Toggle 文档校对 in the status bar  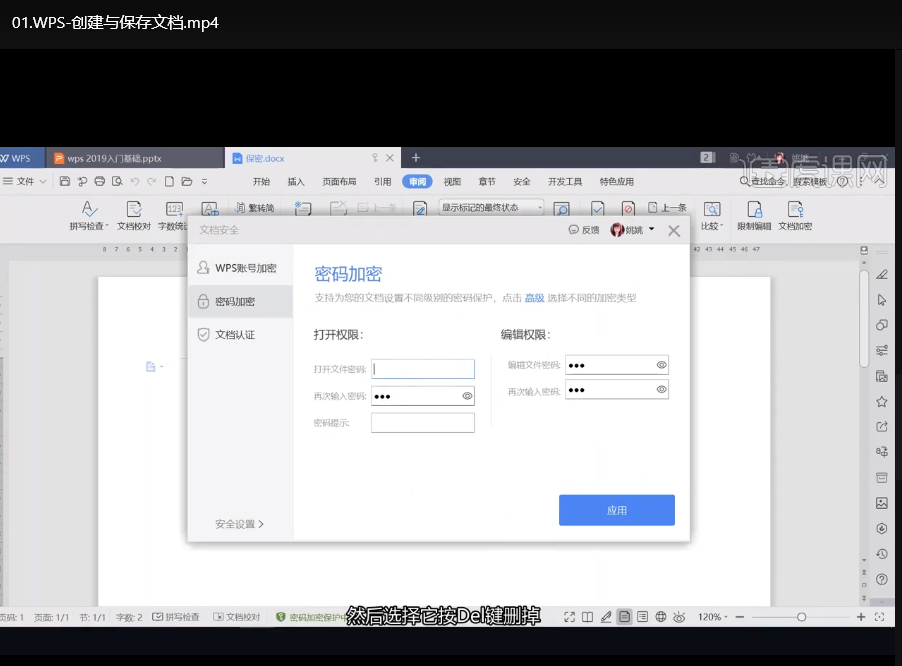pyautogui.click(x=236, y=617)
